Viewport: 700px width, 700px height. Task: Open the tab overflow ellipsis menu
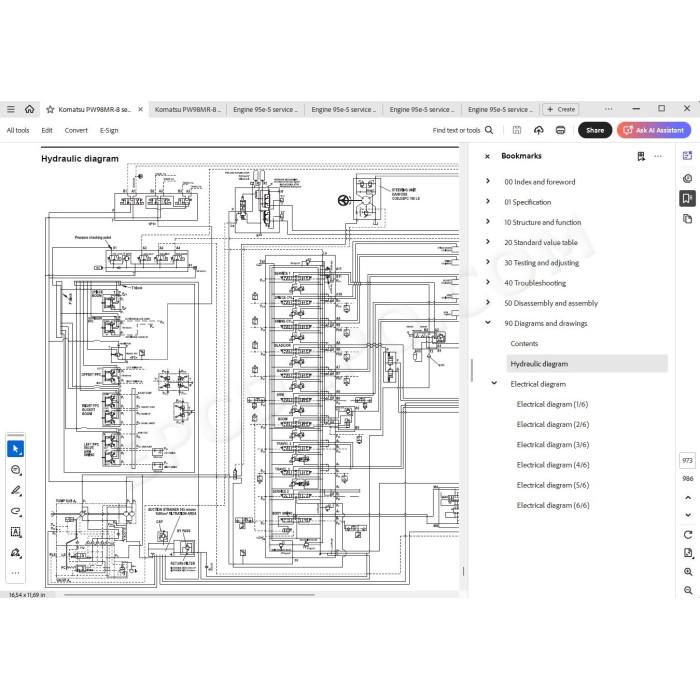(x=608, y=109)
